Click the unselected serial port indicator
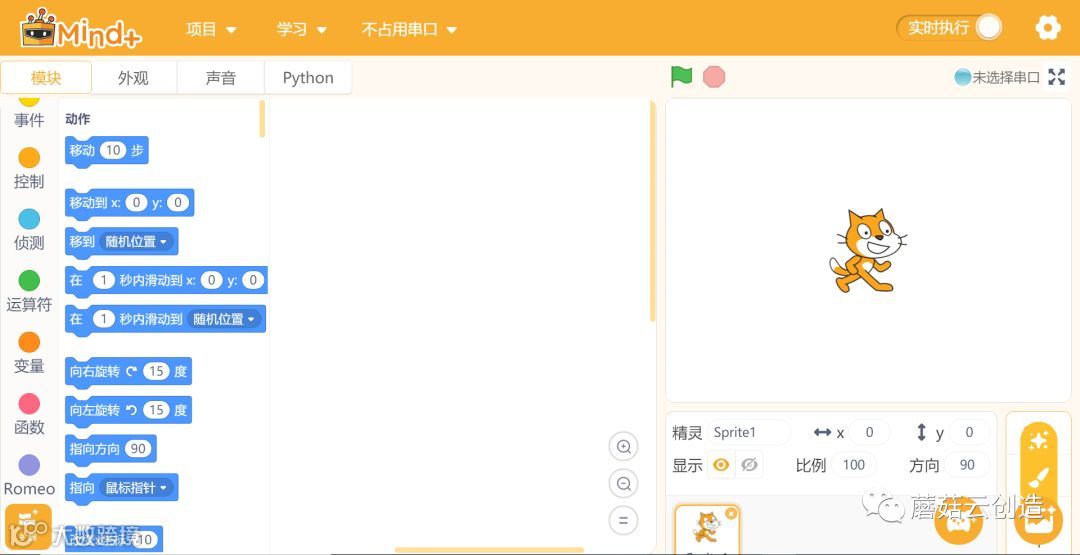The image size is (1080, 555). point(997,77)
